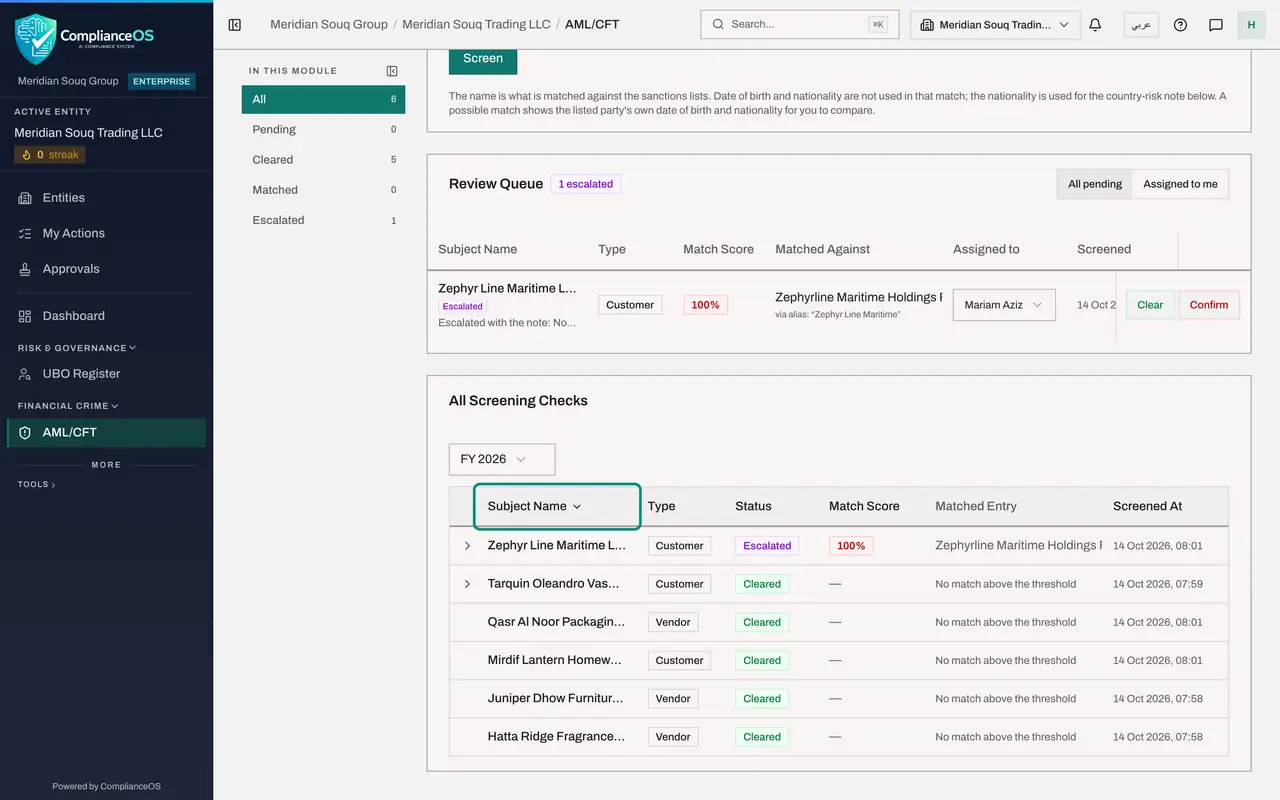Open the FY 2026 year dropdown
Screen dimensions: 1280x800
pos(502,459)
